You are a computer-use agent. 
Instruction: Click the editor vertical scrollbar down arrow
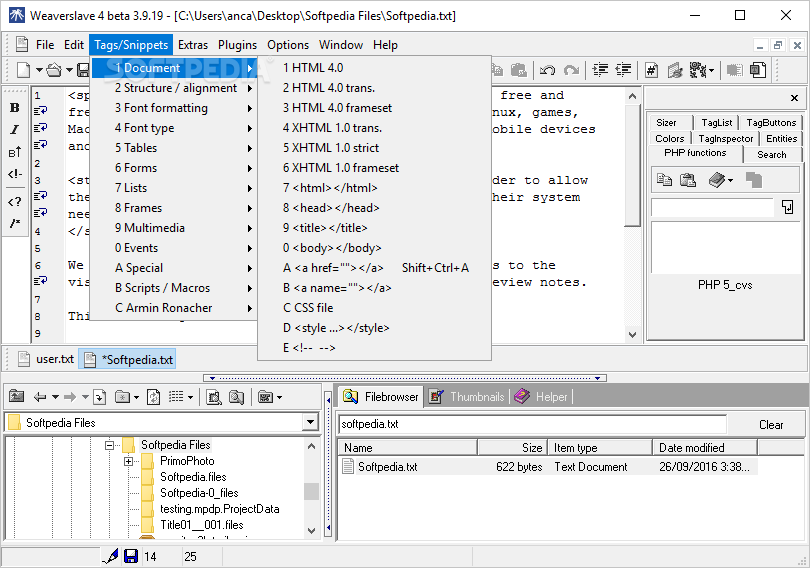pos(632,335)
